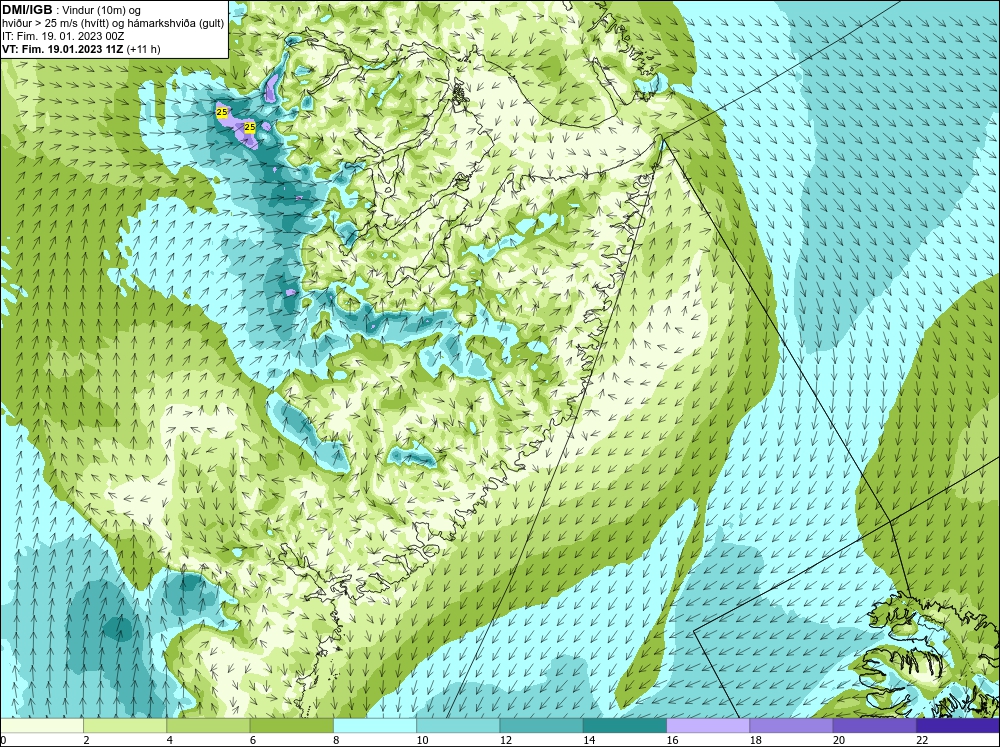Click the 'hviður > 25 m/s' legend description
Screen dimensions: 1000x747
pyautogui.click(x=114, y=23)
